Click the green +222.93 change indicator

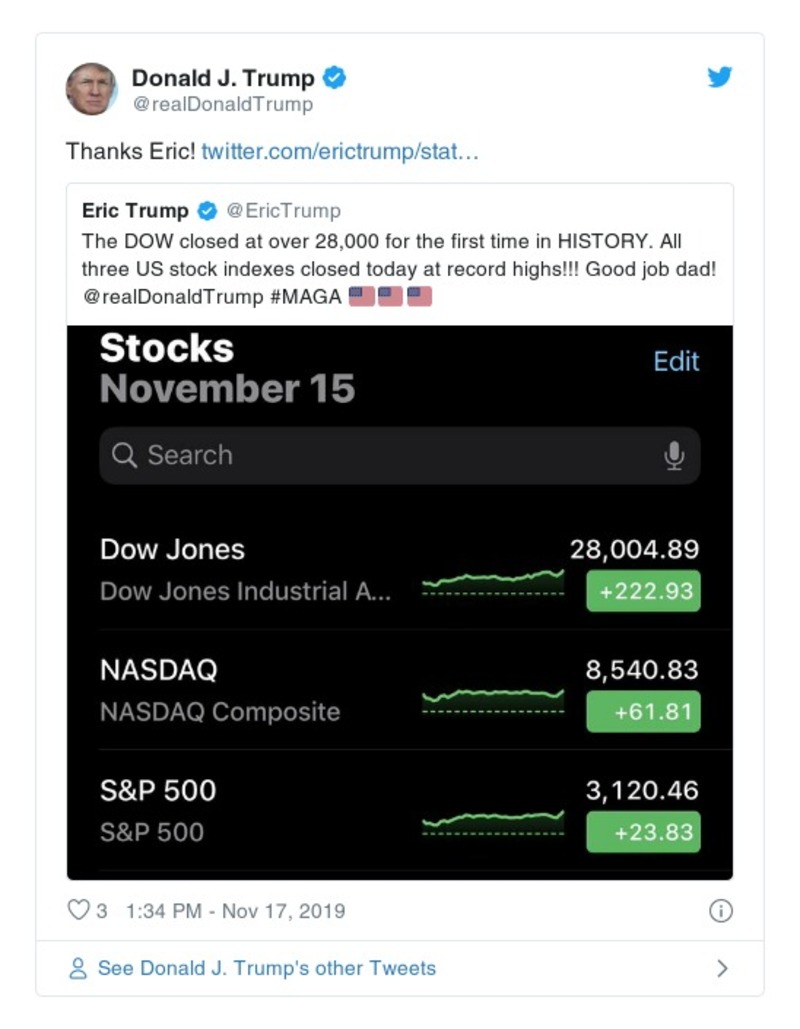[643, 591]
